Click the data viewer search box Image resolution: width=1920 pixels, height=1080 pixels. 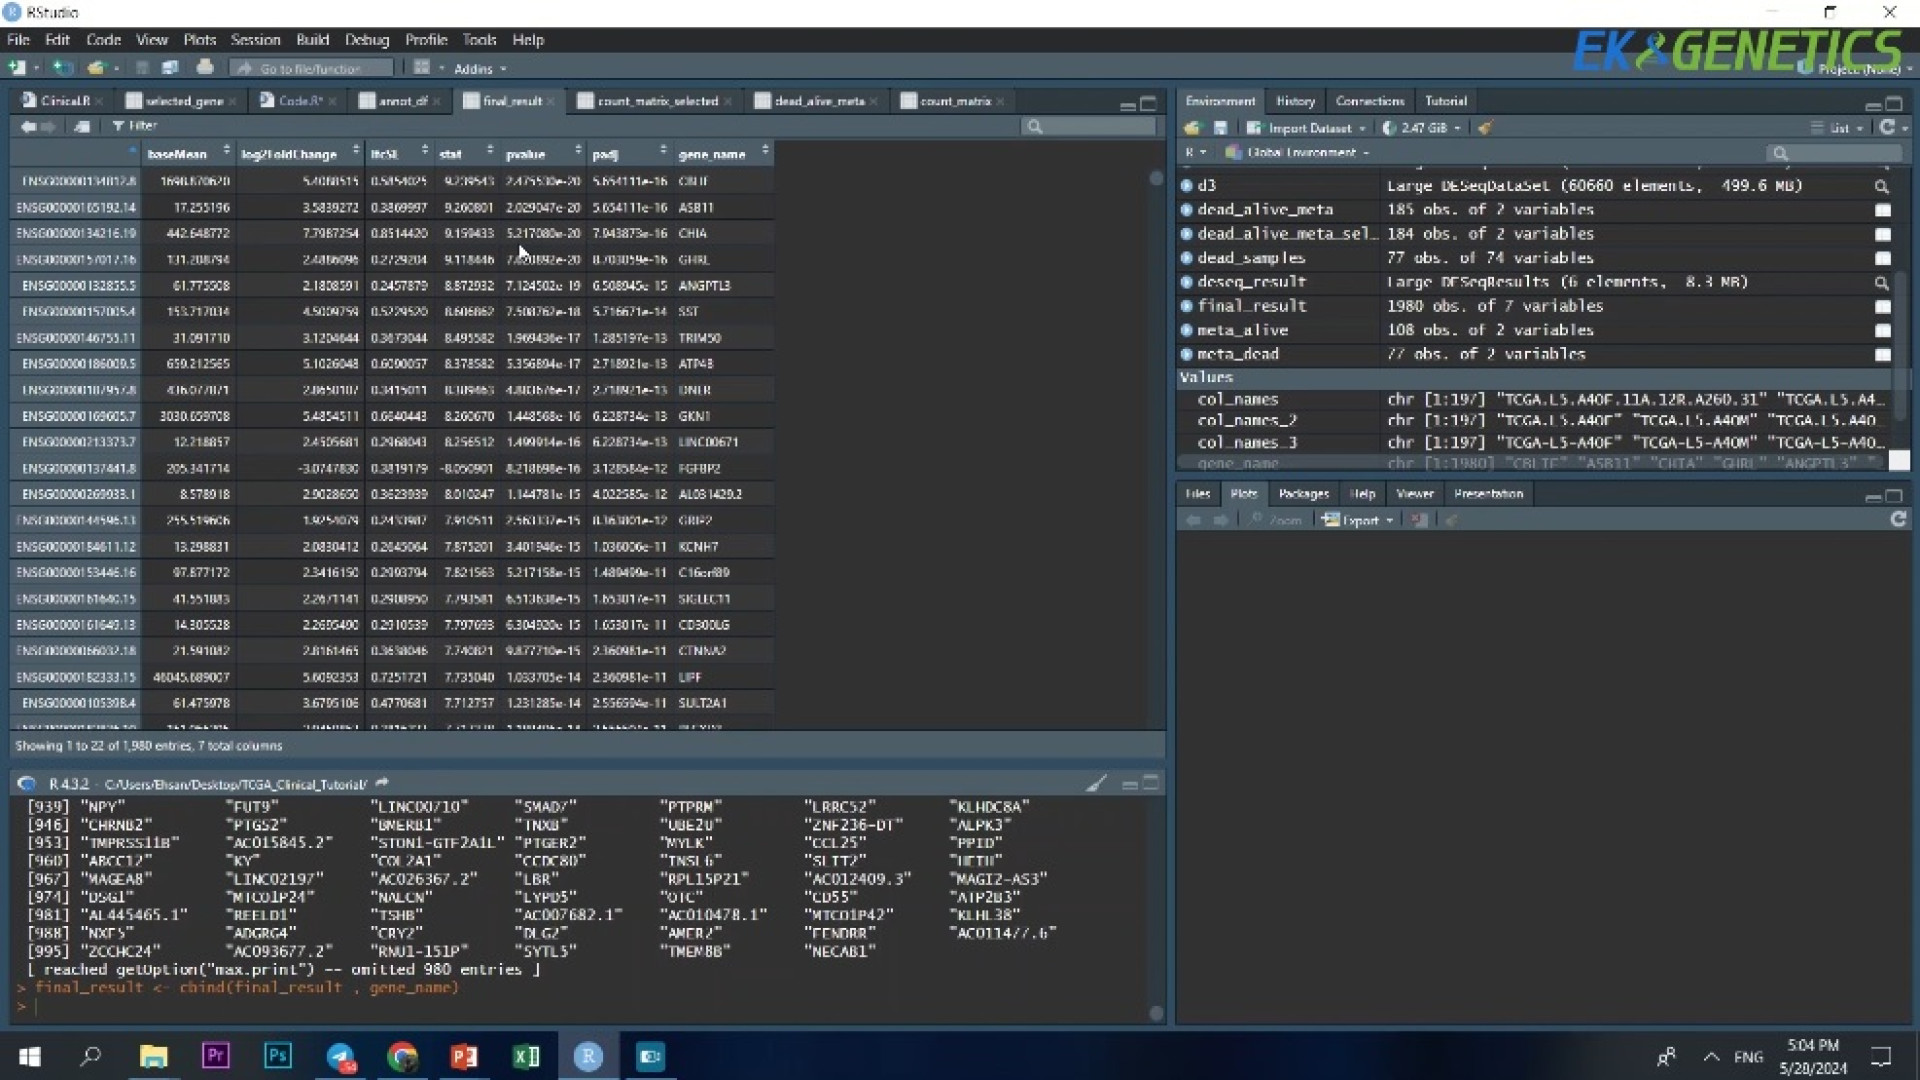point(1090,126)
